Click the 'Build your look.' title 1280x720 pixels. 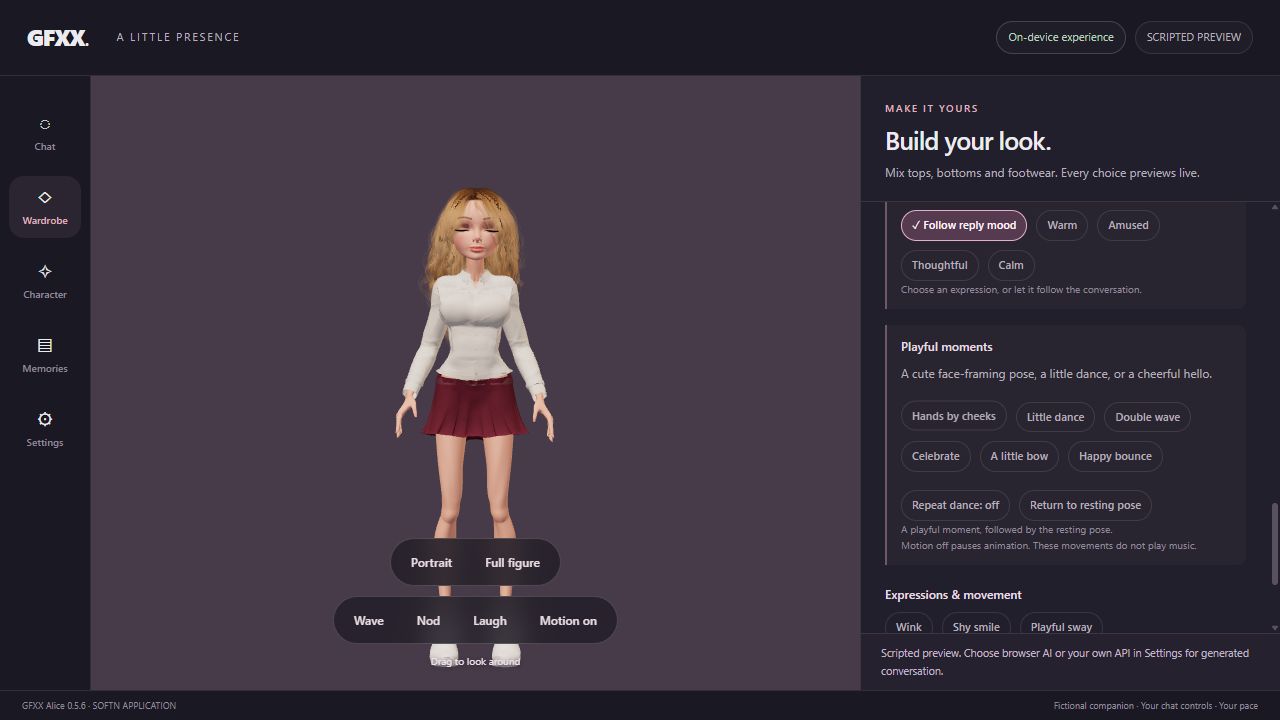click(968, 141)
